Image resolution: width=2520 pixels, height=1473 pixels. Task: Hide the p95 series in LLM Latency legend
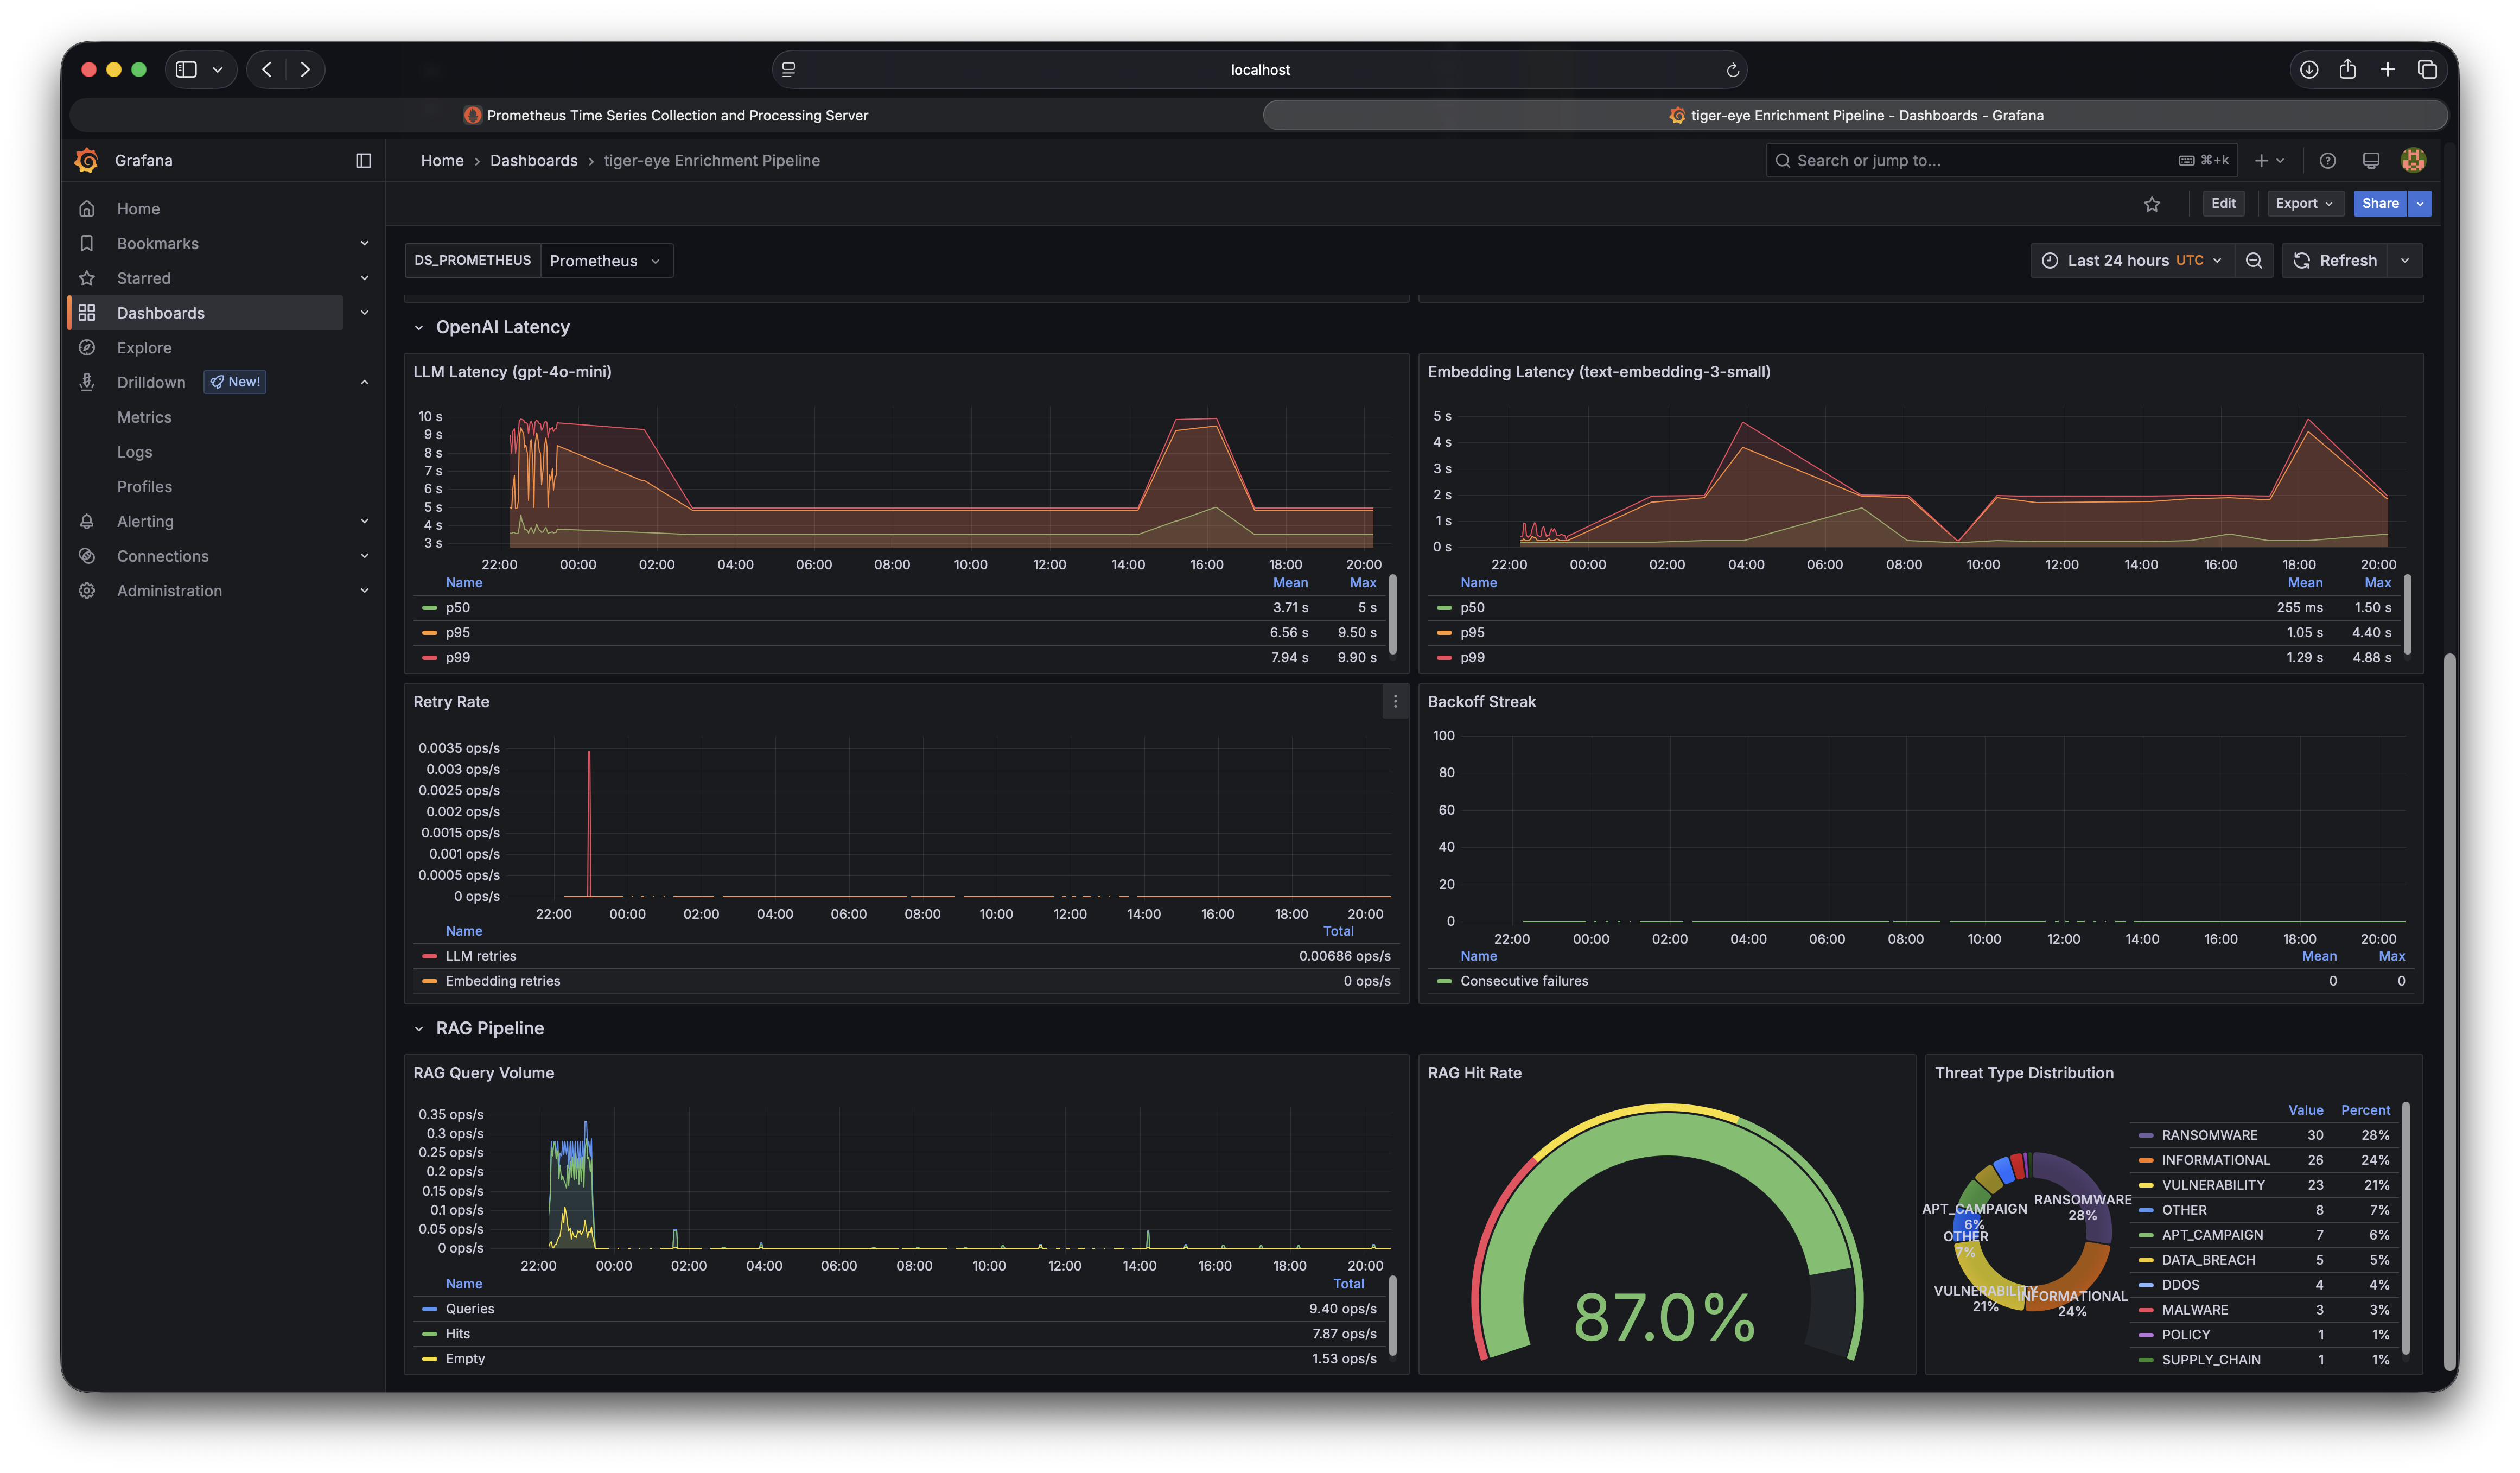click(458, 632)
